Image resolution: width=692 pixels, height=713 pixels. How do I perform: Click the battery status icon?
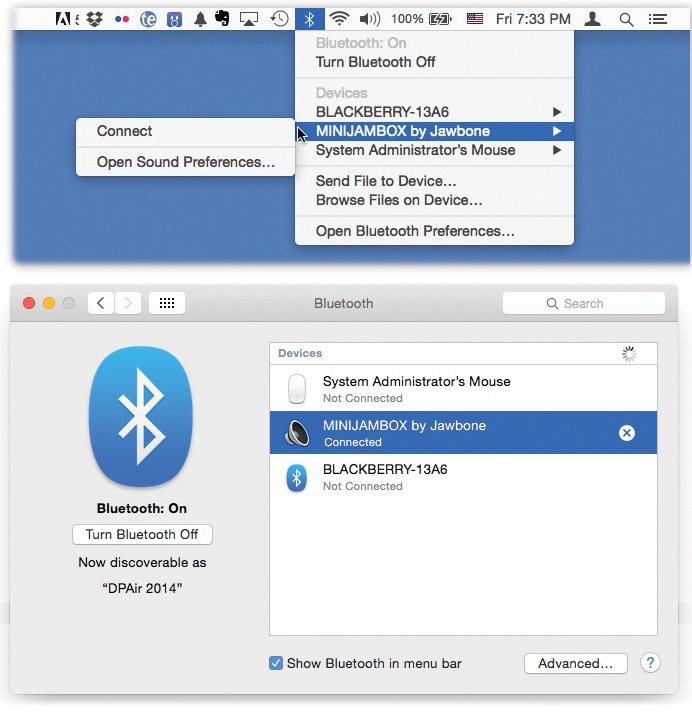click(440, 19)
